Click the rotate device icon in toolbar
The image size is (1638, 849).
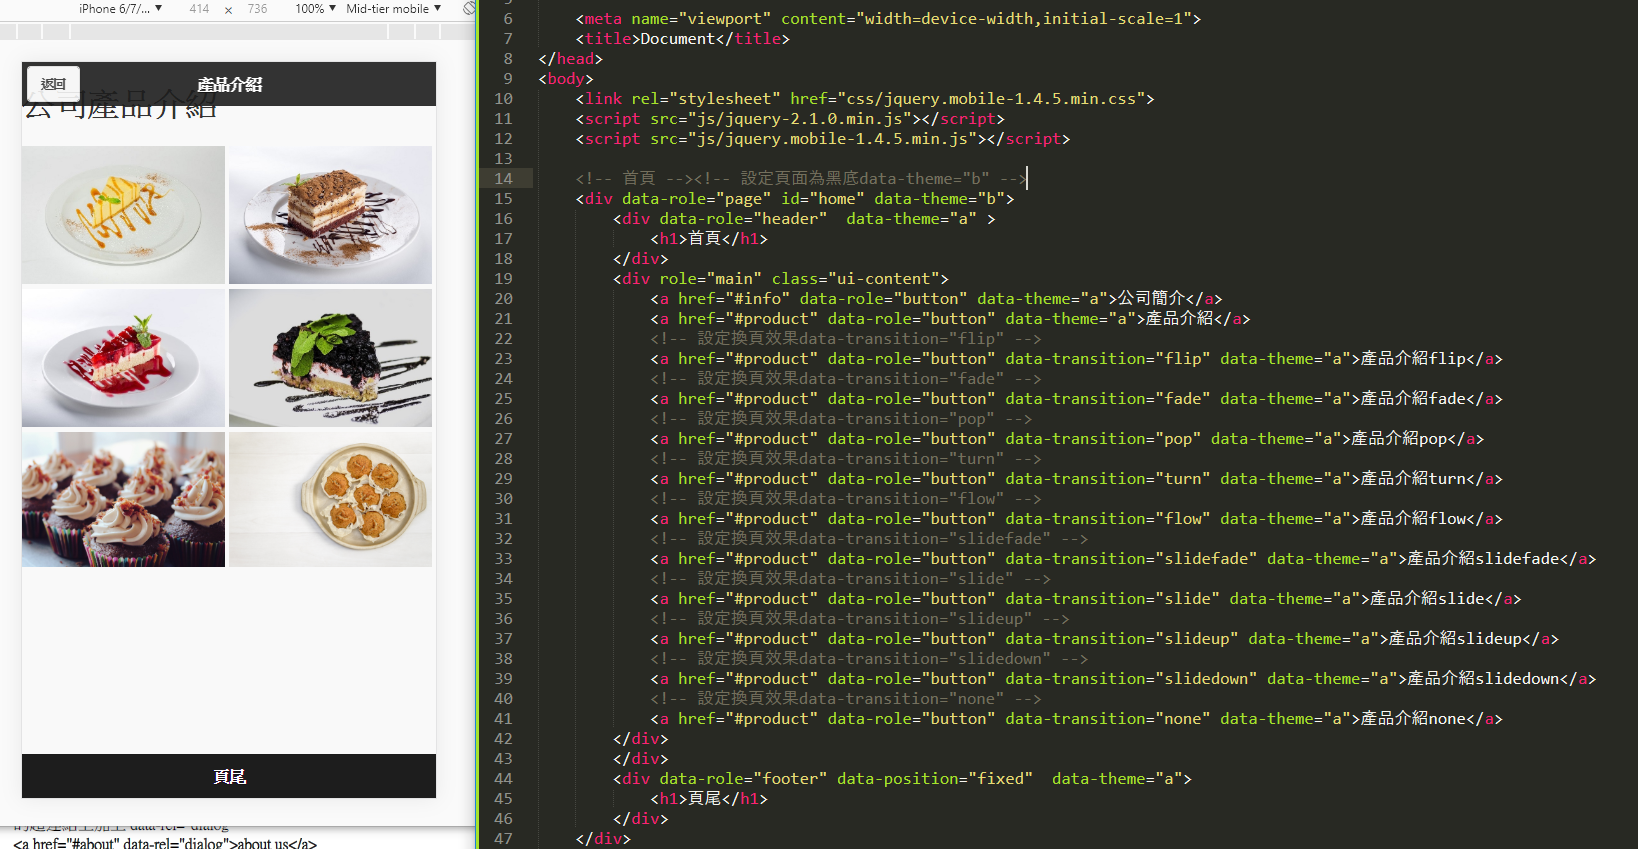click(x=469, y=8)
